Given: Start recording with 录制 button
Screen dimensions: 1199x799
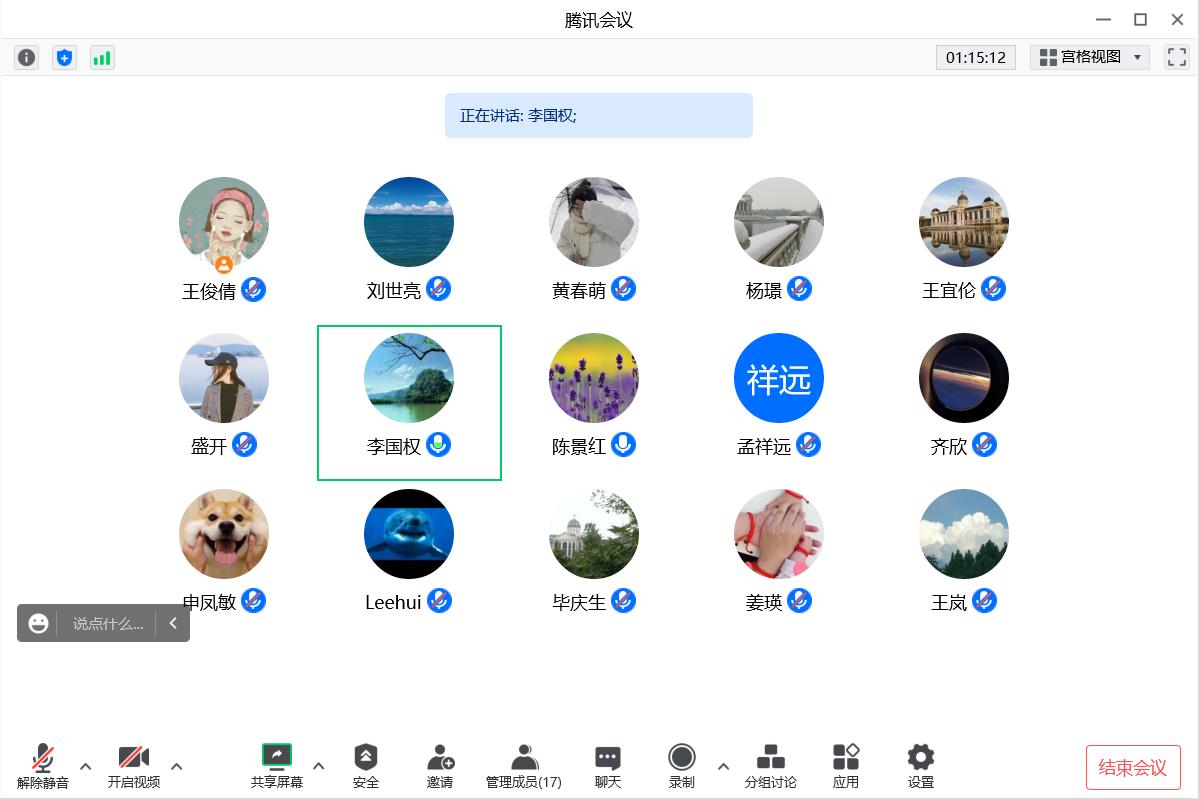Looking at the screenshot, I should [x=682, y=766].
